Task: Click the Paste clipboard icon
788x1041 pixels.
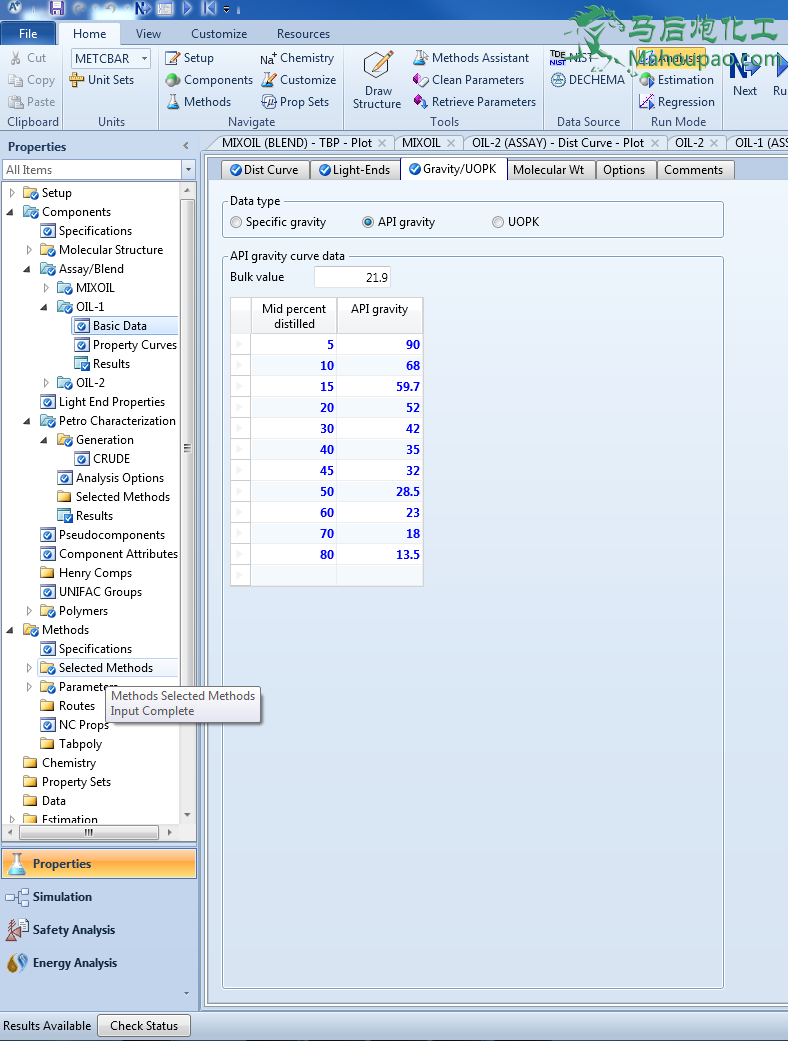Action: coord(15,102)
